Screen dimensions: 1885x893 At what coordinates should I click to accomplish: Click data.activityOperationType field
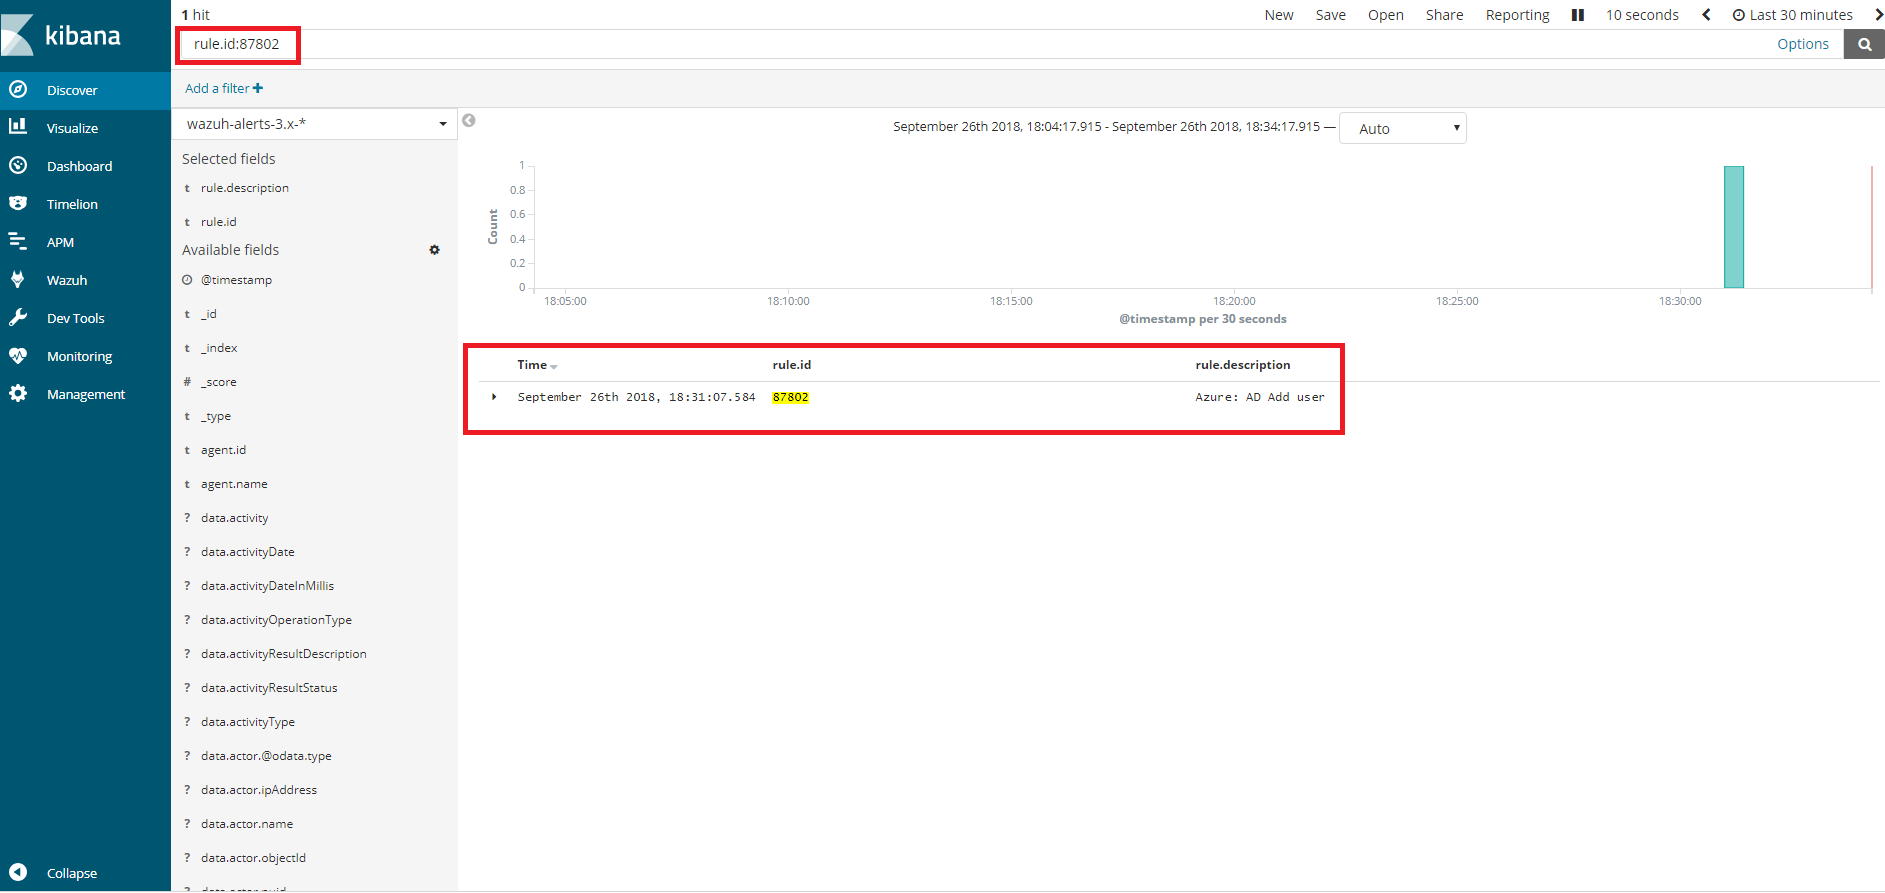tap(276, 620)
